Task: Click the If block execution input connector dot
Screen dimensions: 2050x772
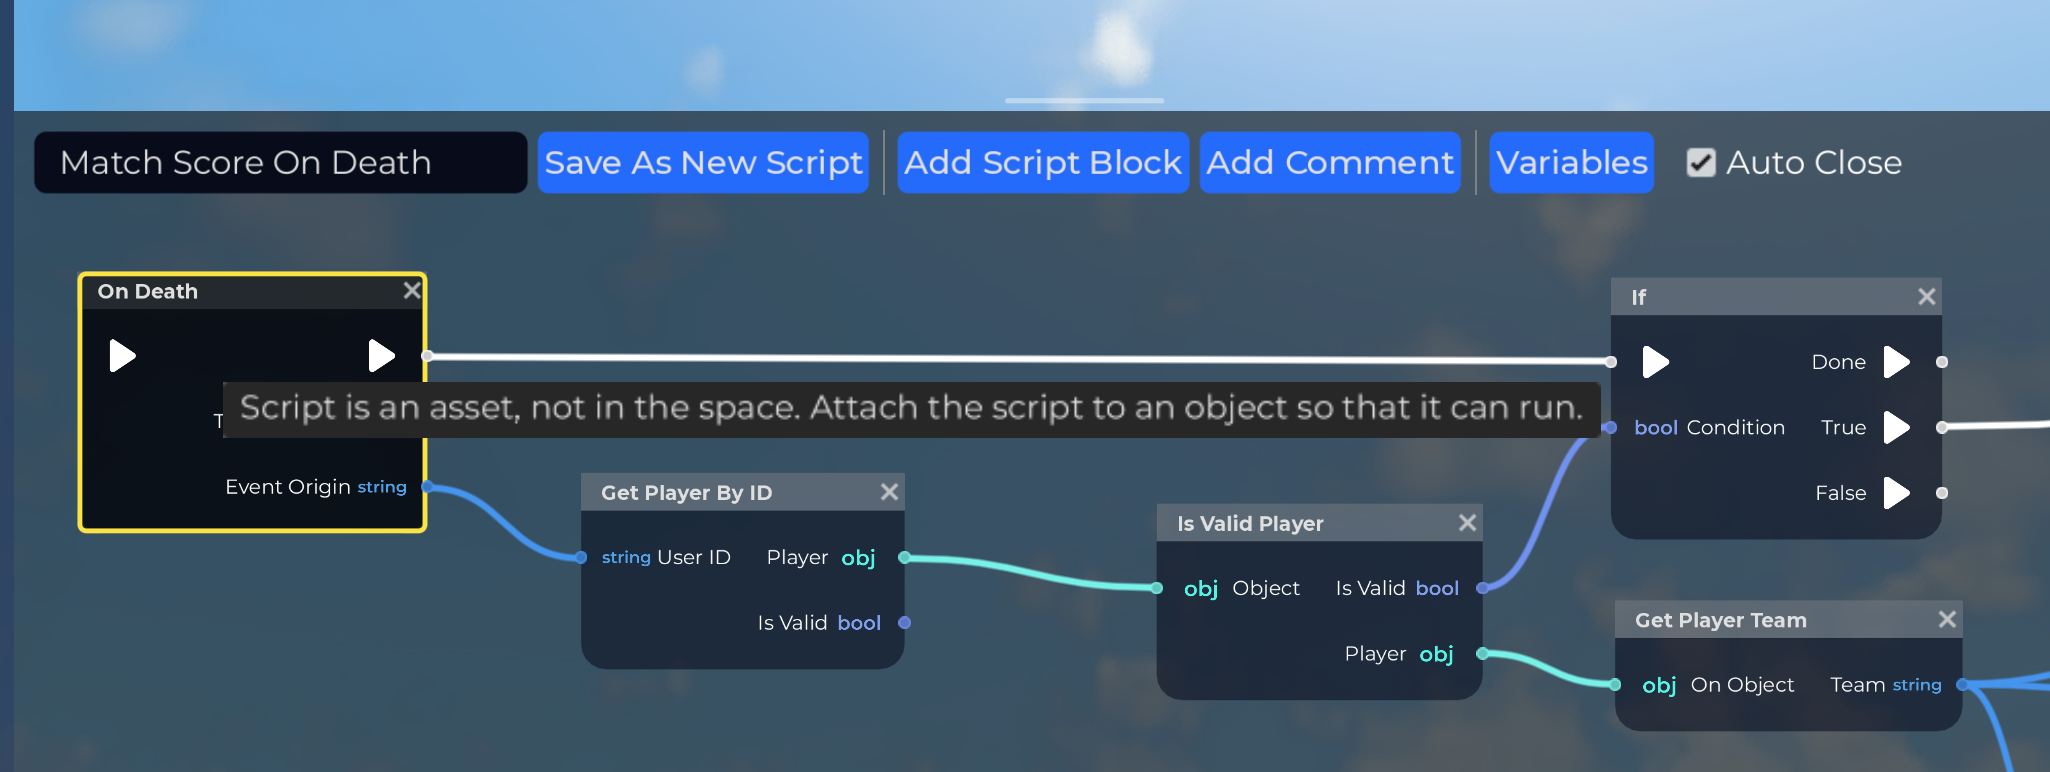Action: click(x=1611, y=362)
